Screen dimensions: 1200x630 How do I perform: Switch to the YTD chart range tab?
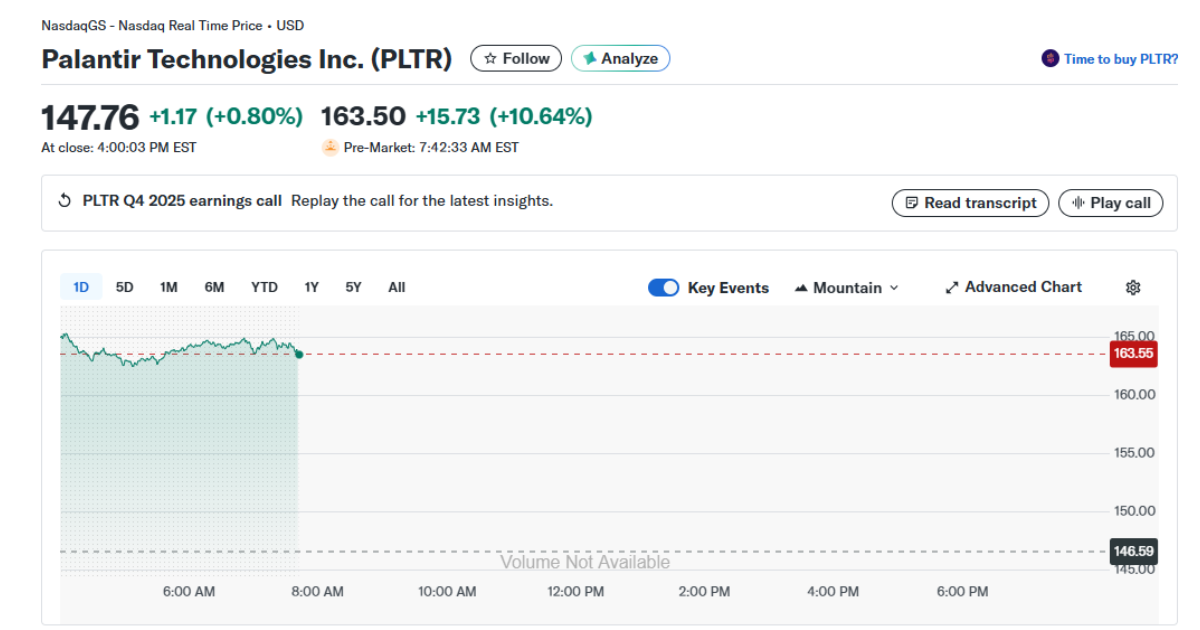[264, 287]
